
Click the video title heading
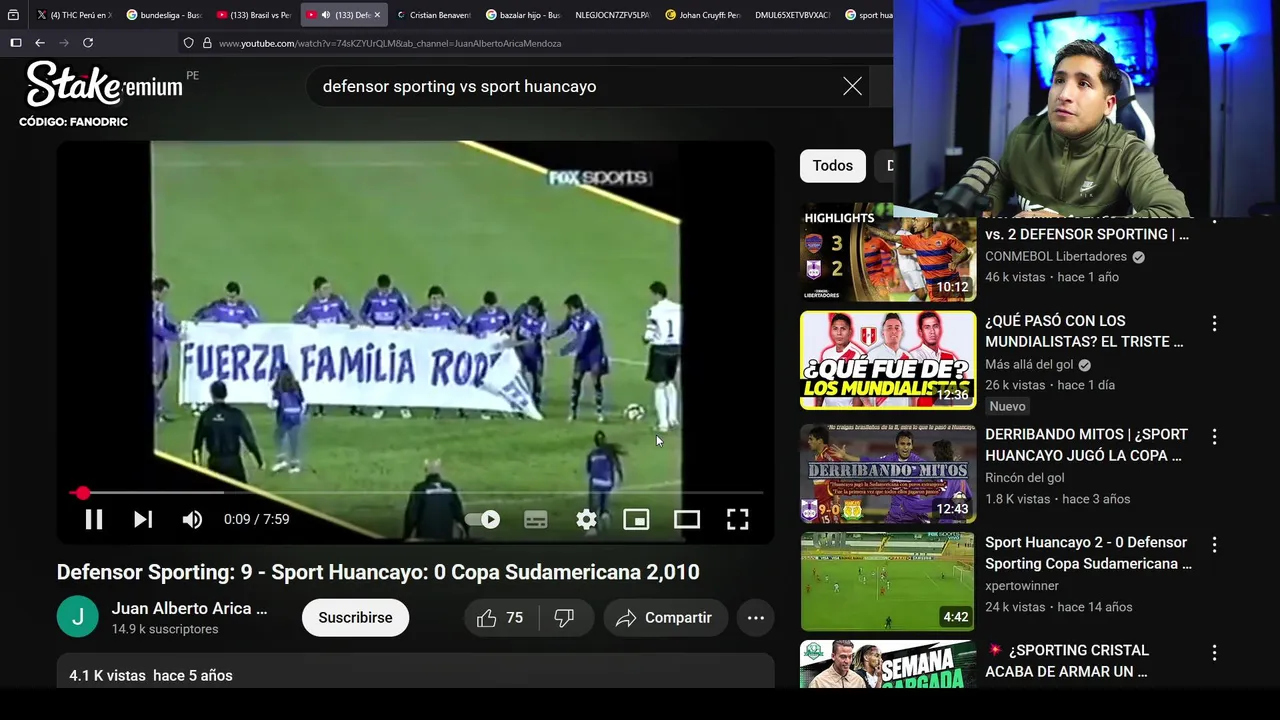click(378, 572)
